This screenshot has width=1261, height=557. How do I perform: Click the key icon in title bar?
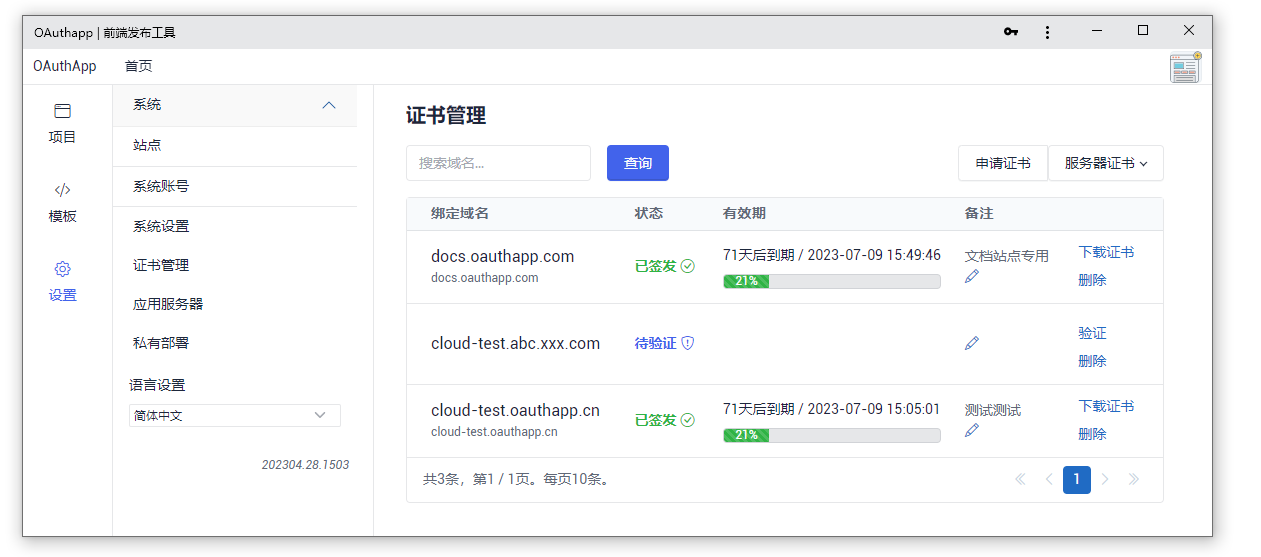[1011, 32]
